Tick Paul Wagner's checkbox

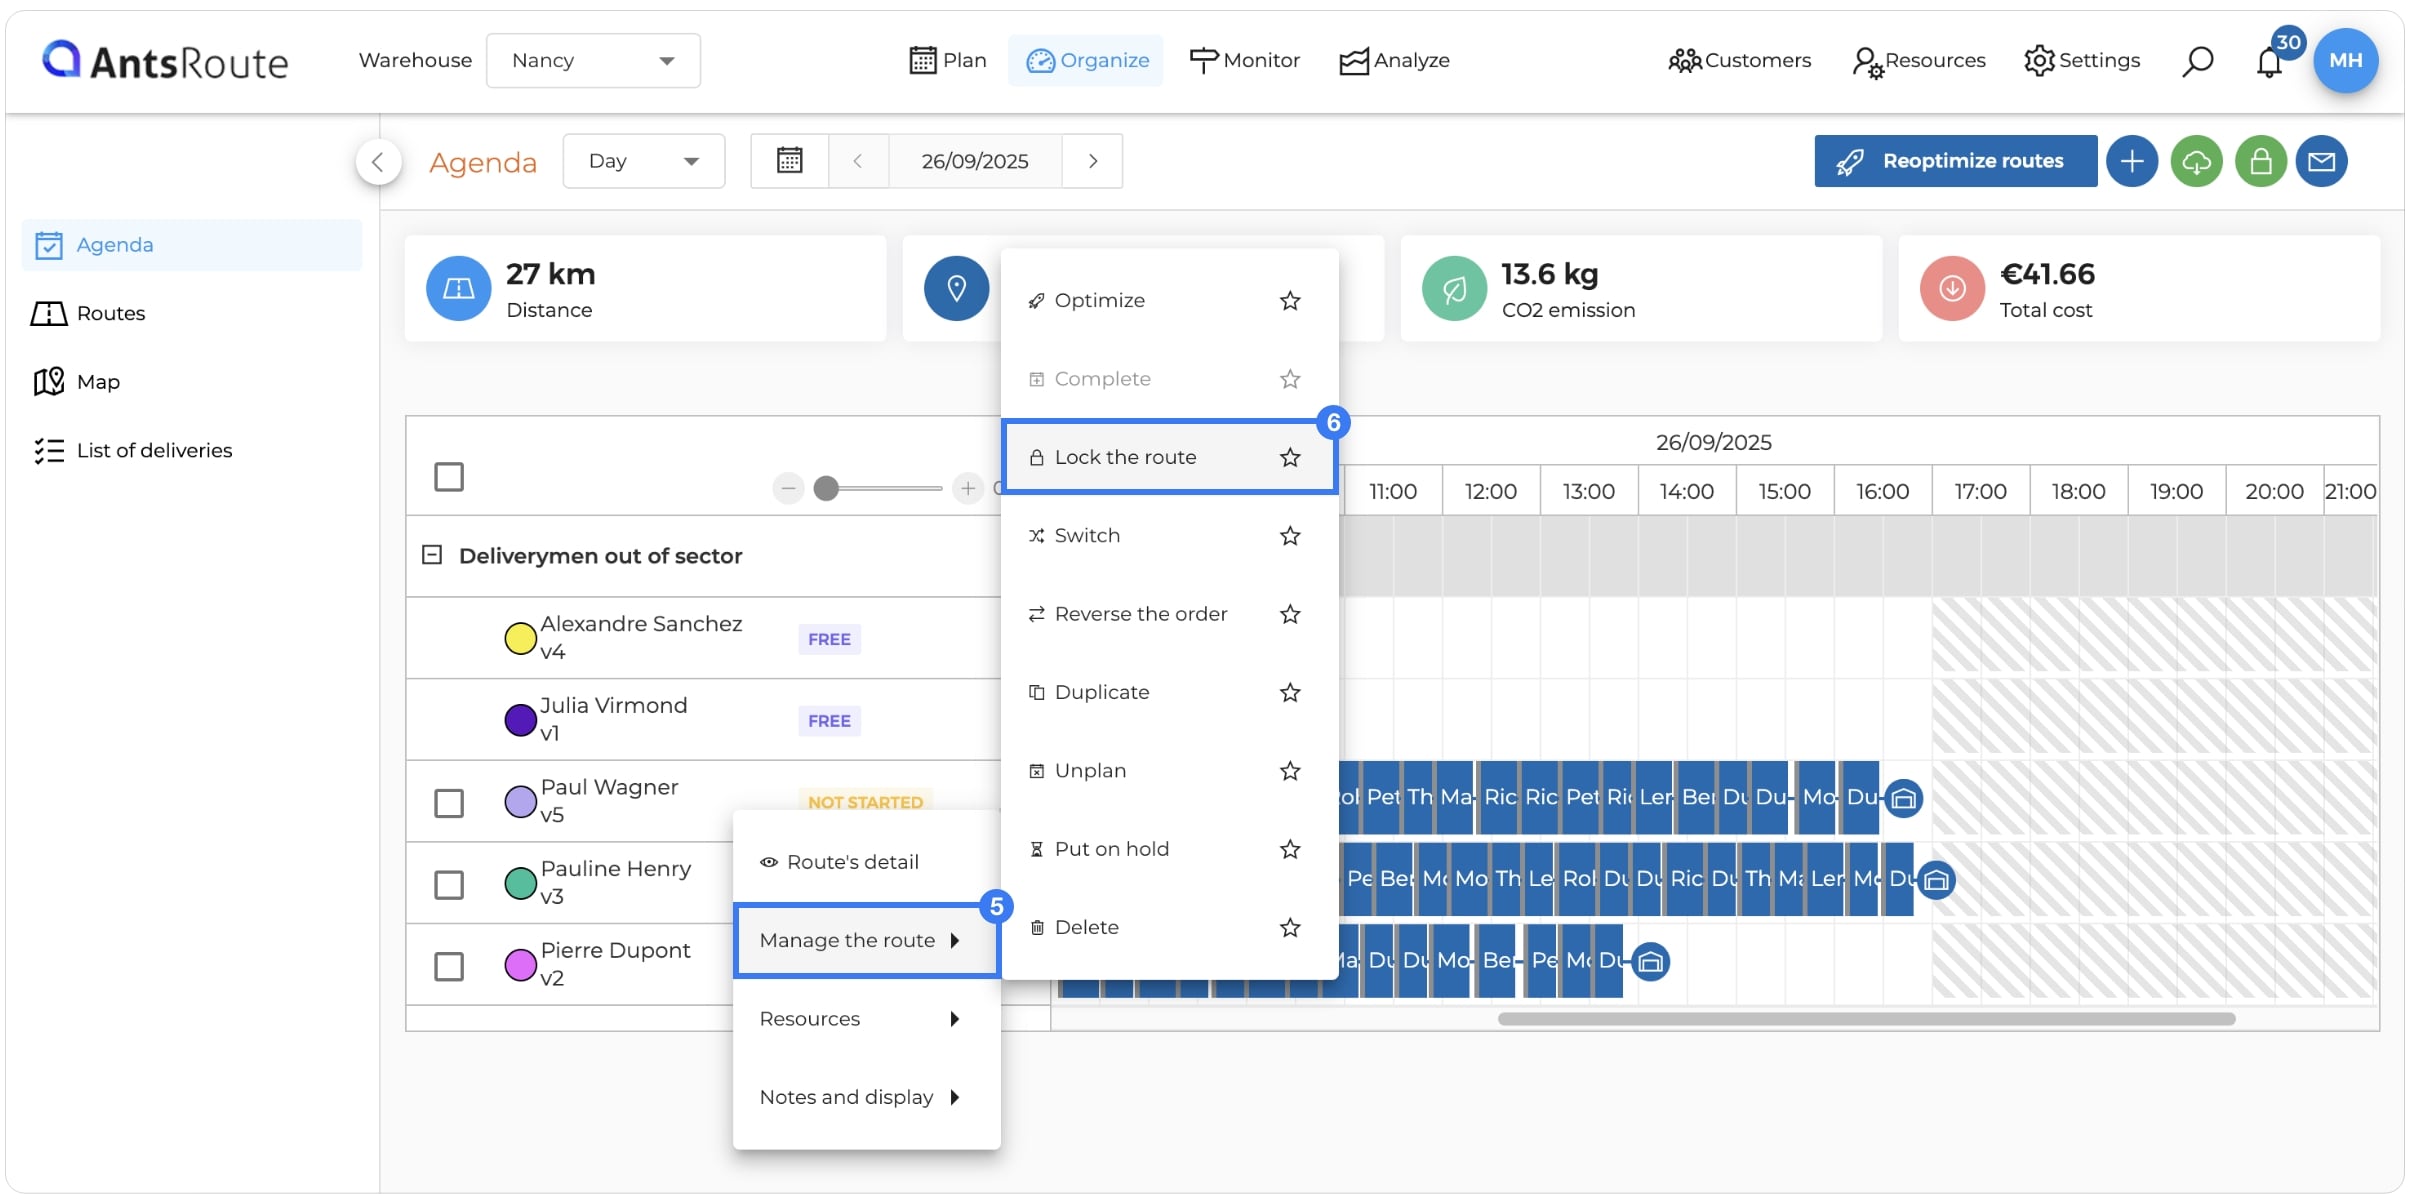coord(449,803)
